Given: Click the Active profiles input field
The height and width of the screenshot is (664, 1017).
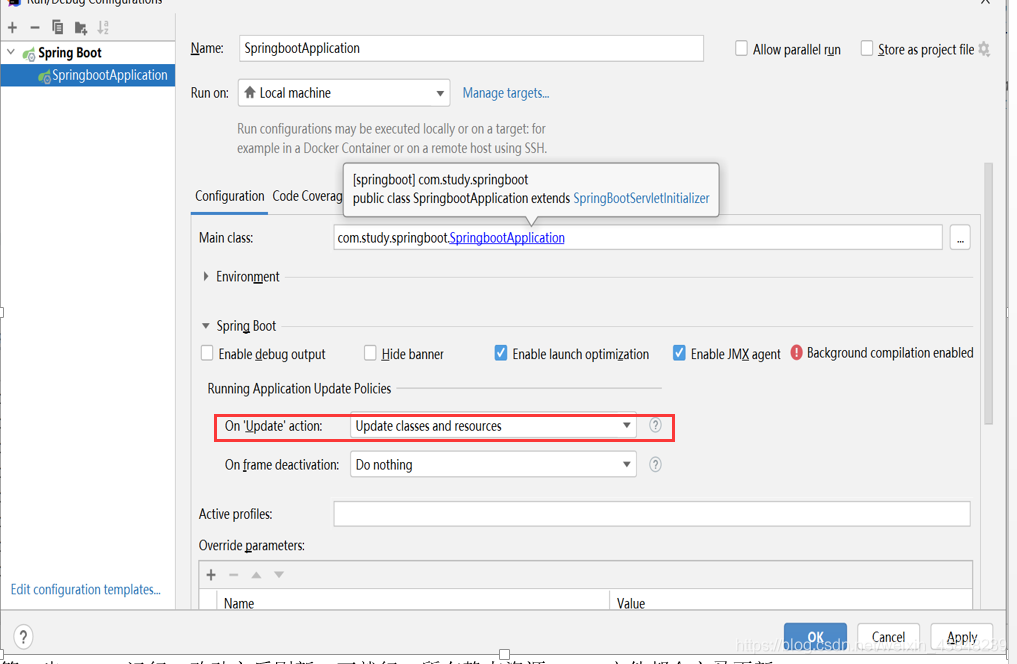Looking at the screenshot, I should pyautogui.click(x=652, y=514).
